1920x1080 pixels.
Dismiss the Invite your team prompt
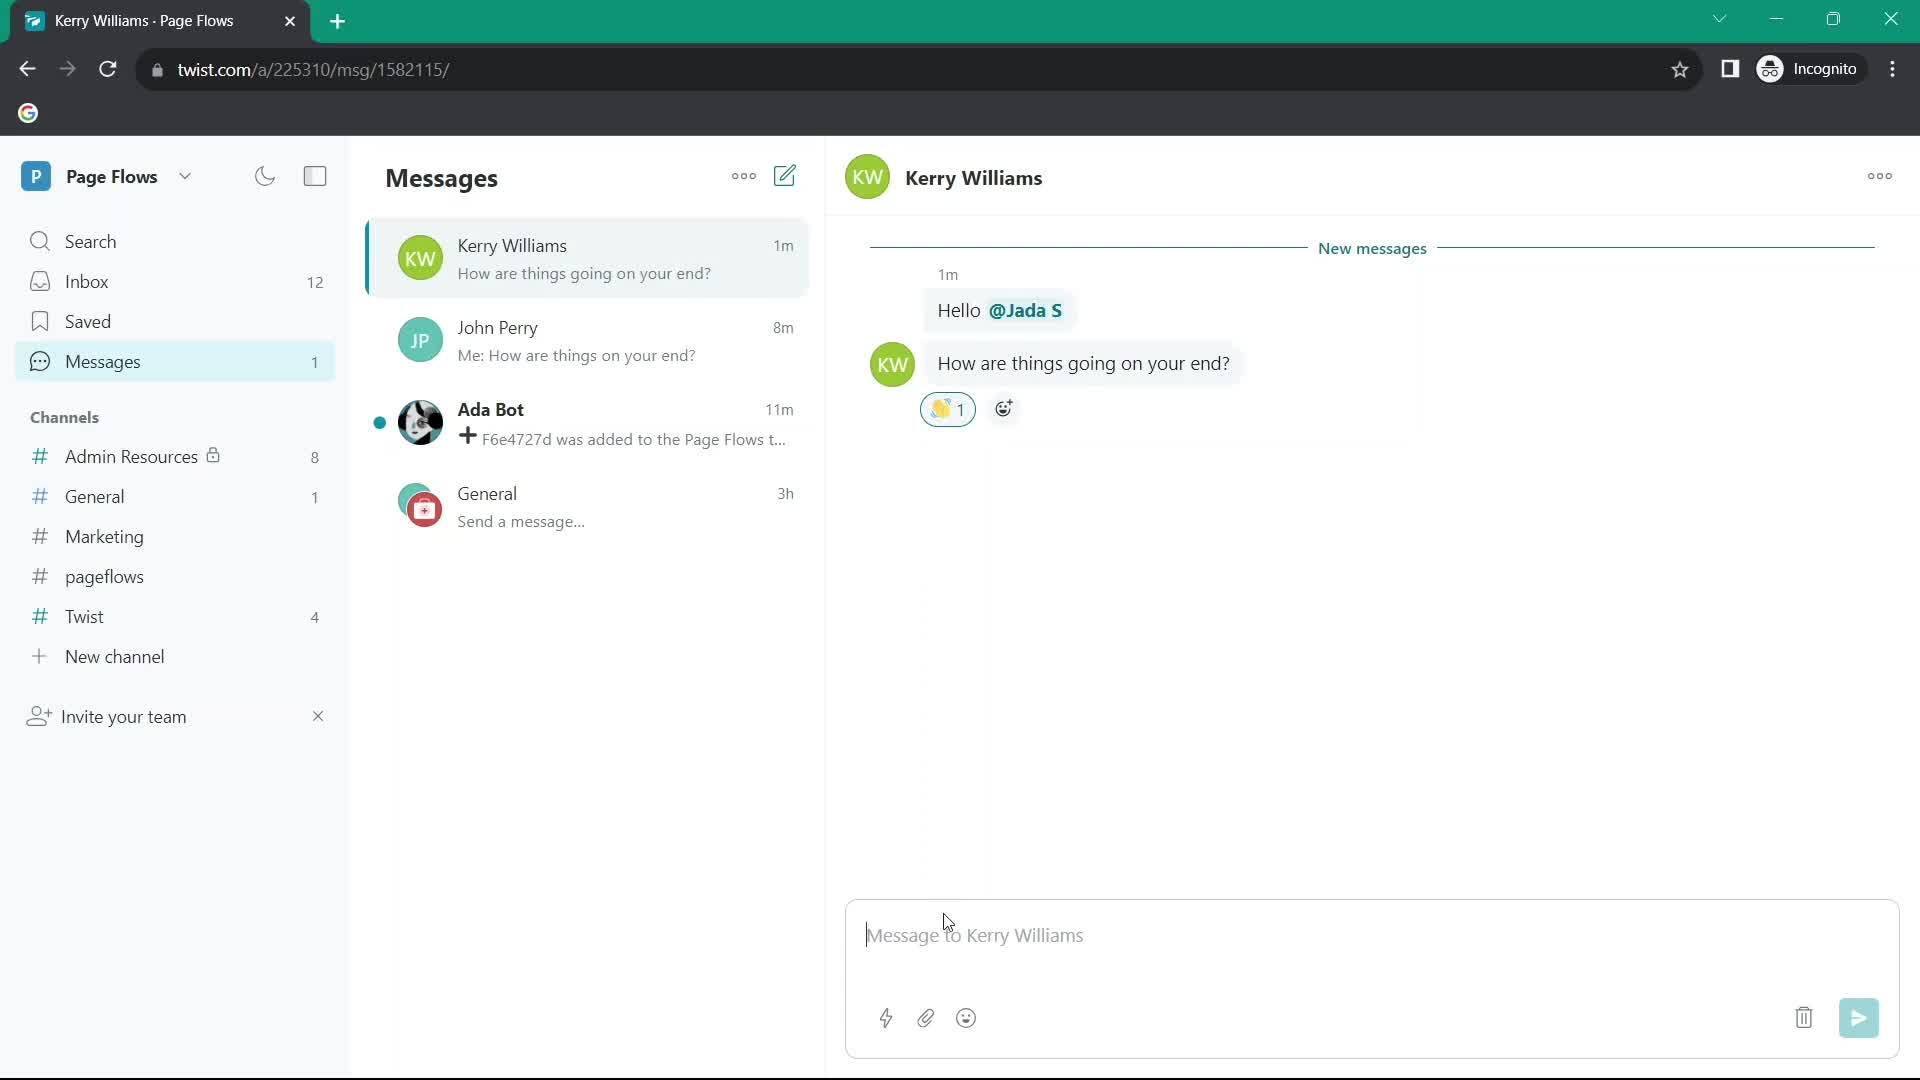[x=318, y=716]
